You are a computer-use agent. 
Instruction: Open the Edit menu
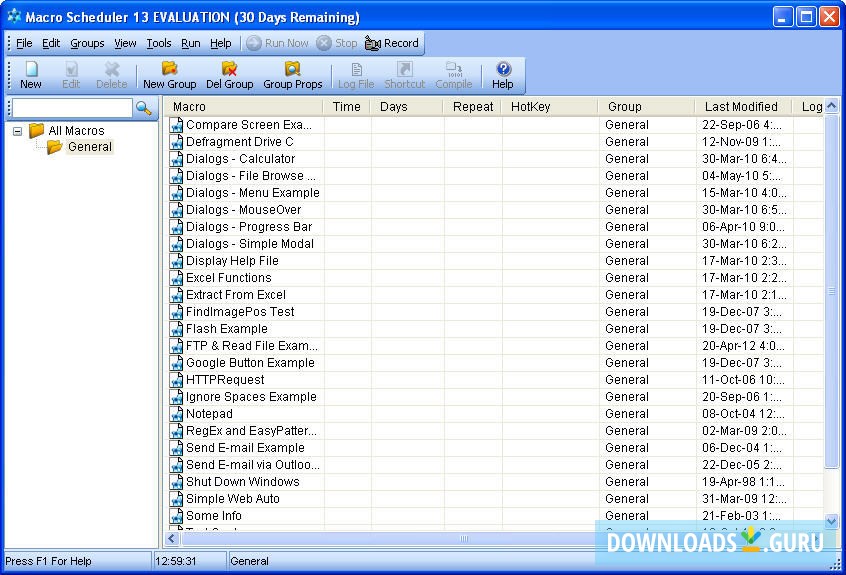point(51,43)
